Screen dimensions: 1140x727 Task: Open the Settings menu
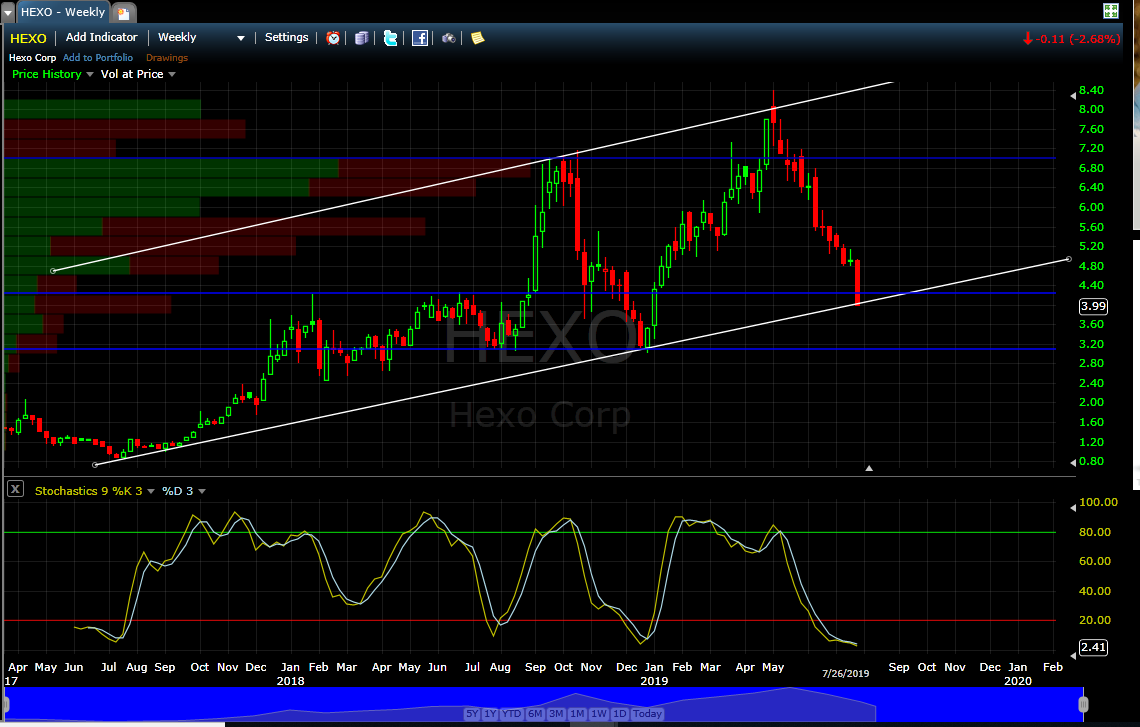(x=286, y=37)
